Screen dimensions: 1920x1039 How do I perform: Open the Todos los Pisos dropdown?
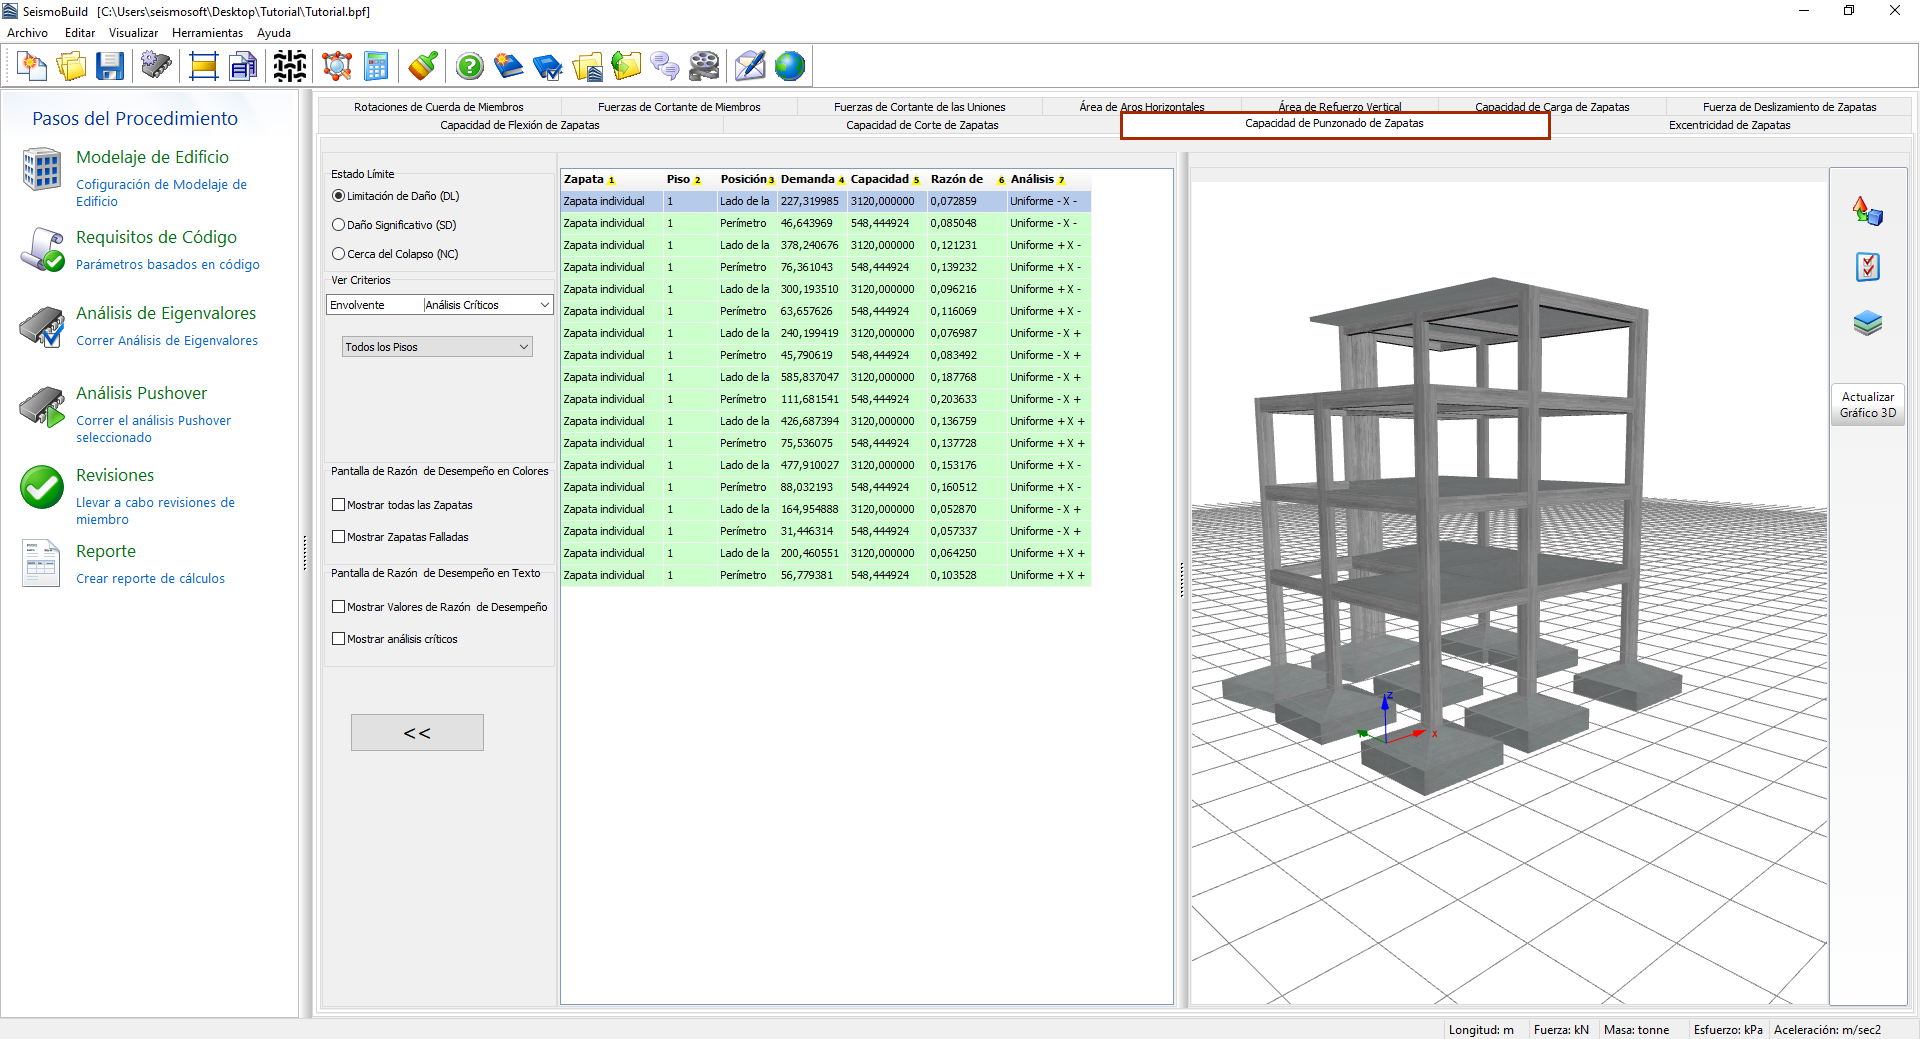coord(437,347)
